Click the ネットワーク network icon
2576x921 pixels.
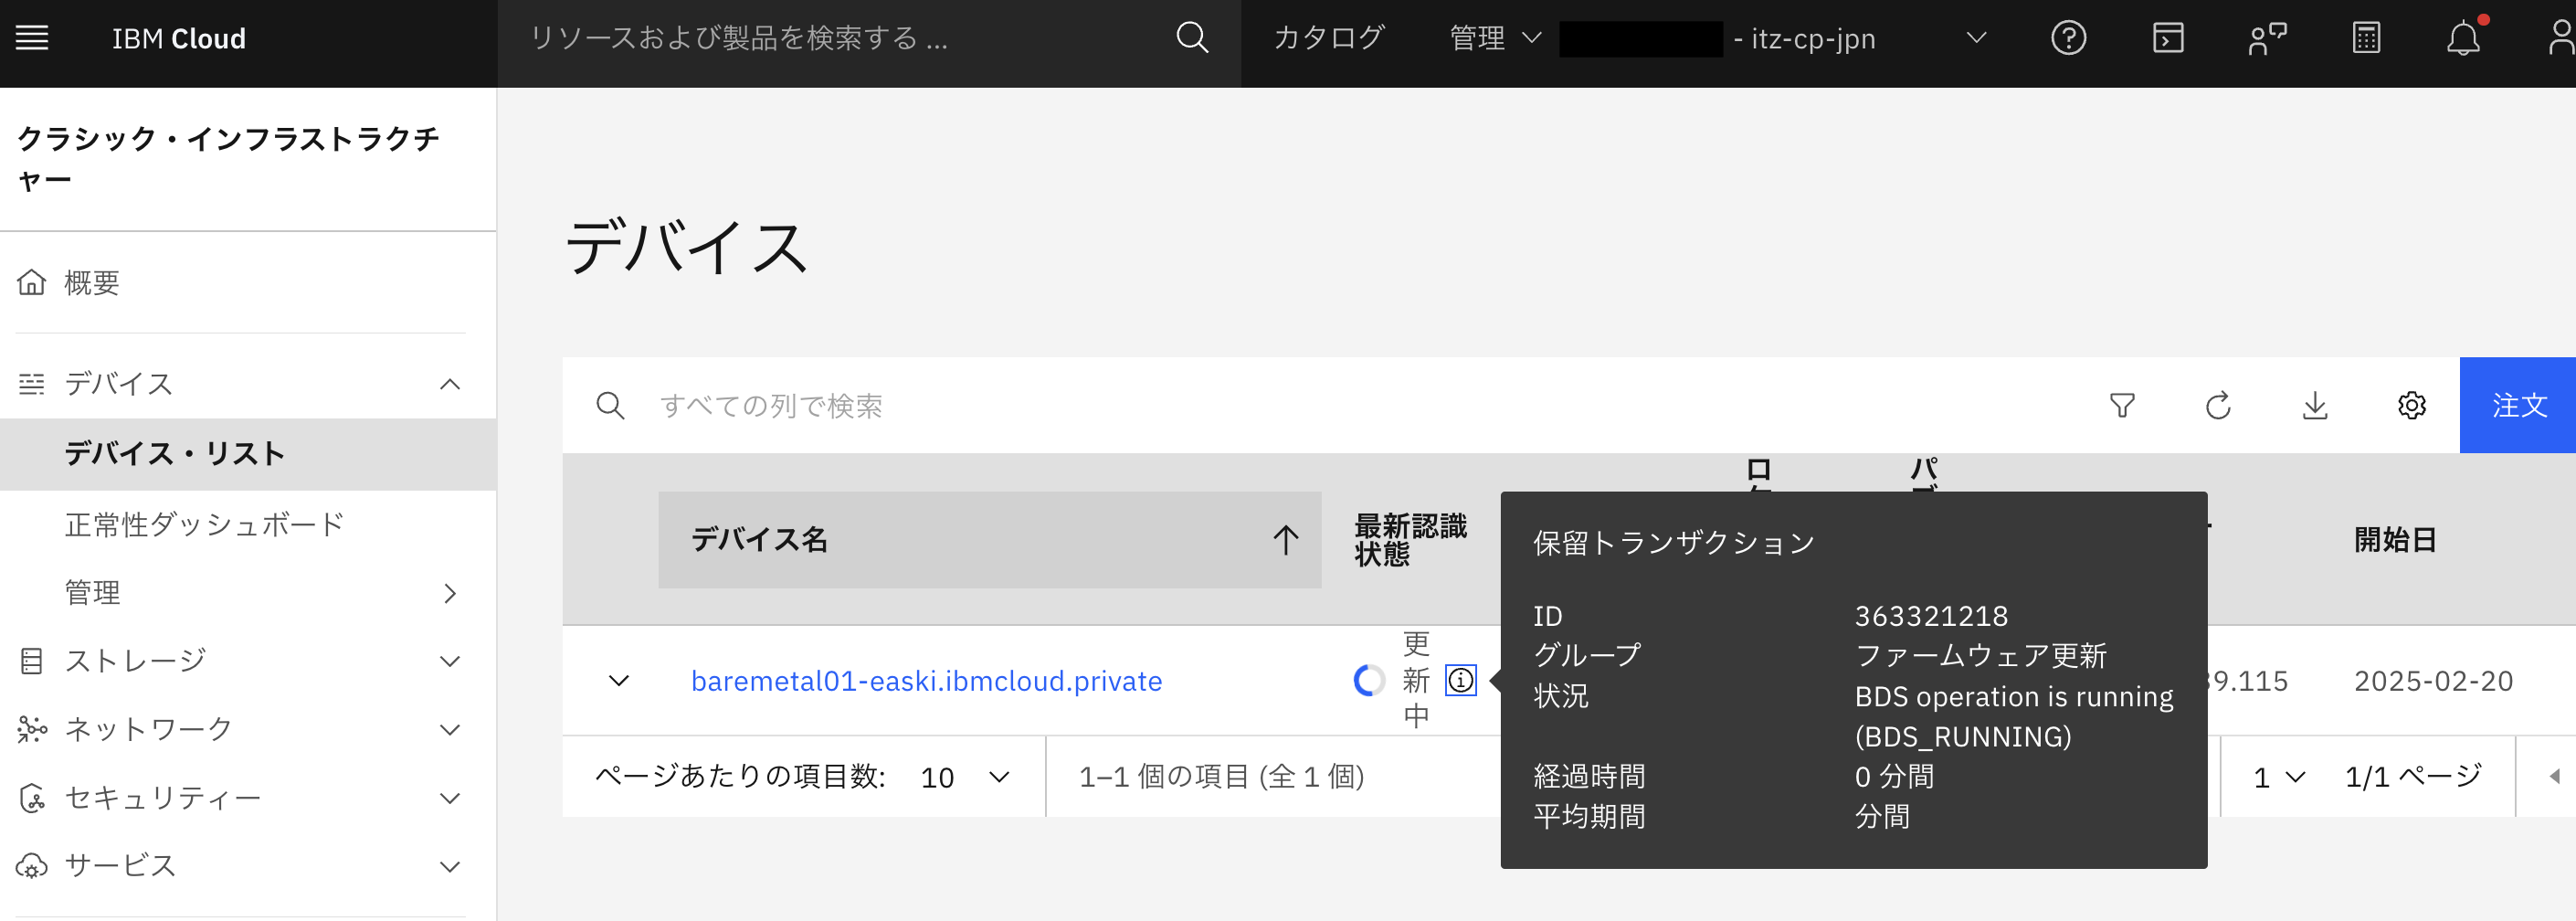coord(32,729)
